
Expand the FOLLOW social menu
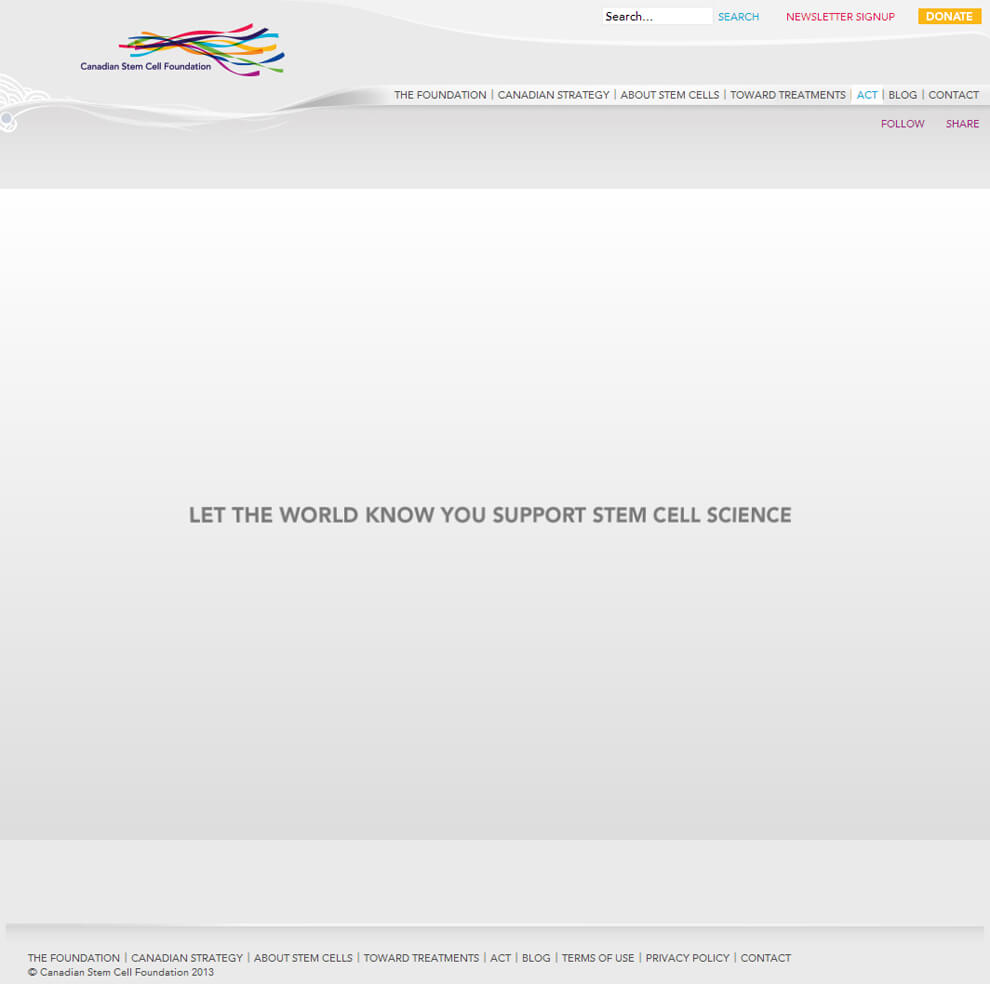tap(902, 124)
